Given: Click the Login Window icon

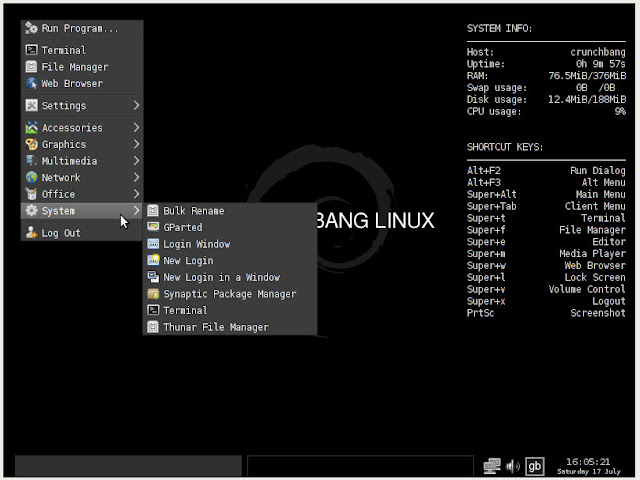Looking at the screenshot, I should point(153,244).
